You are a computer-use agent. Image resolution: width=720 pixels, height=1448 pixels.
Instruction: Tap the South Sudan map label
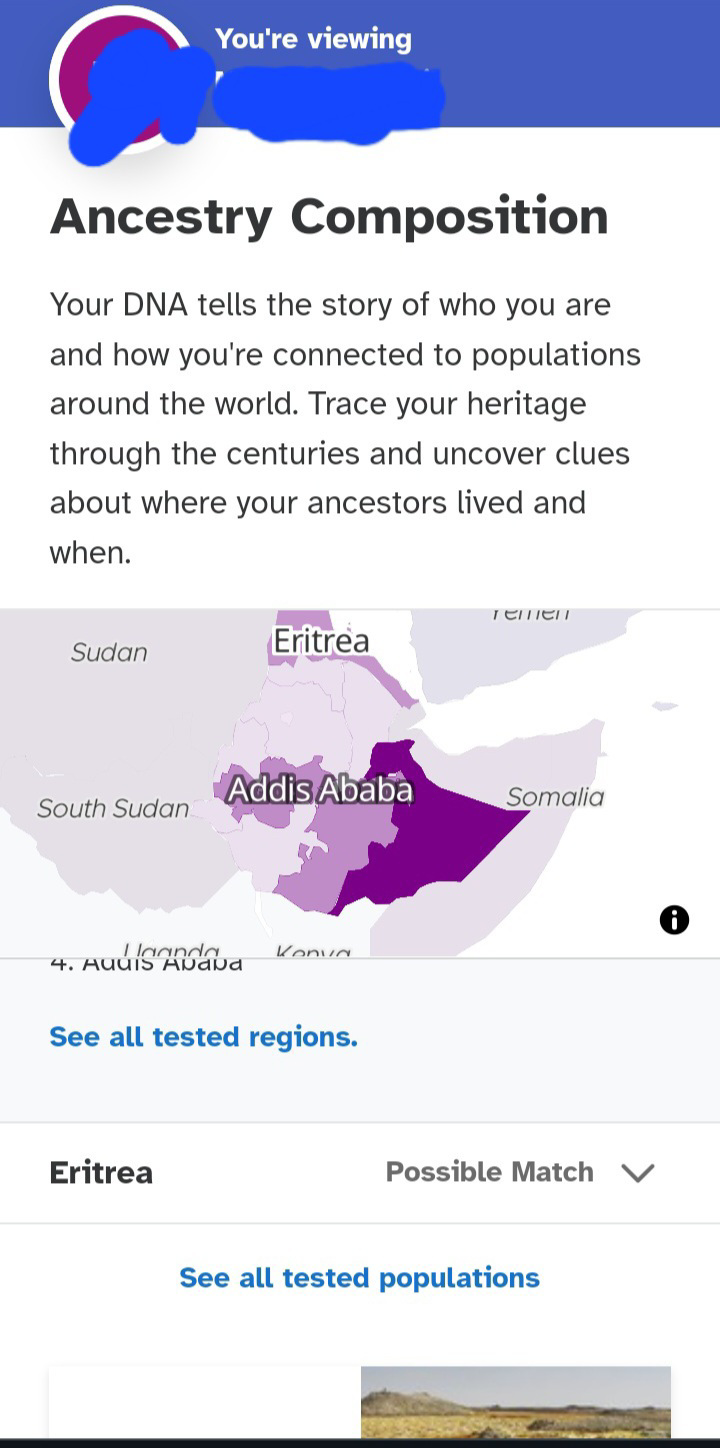[x=113, y=808]
